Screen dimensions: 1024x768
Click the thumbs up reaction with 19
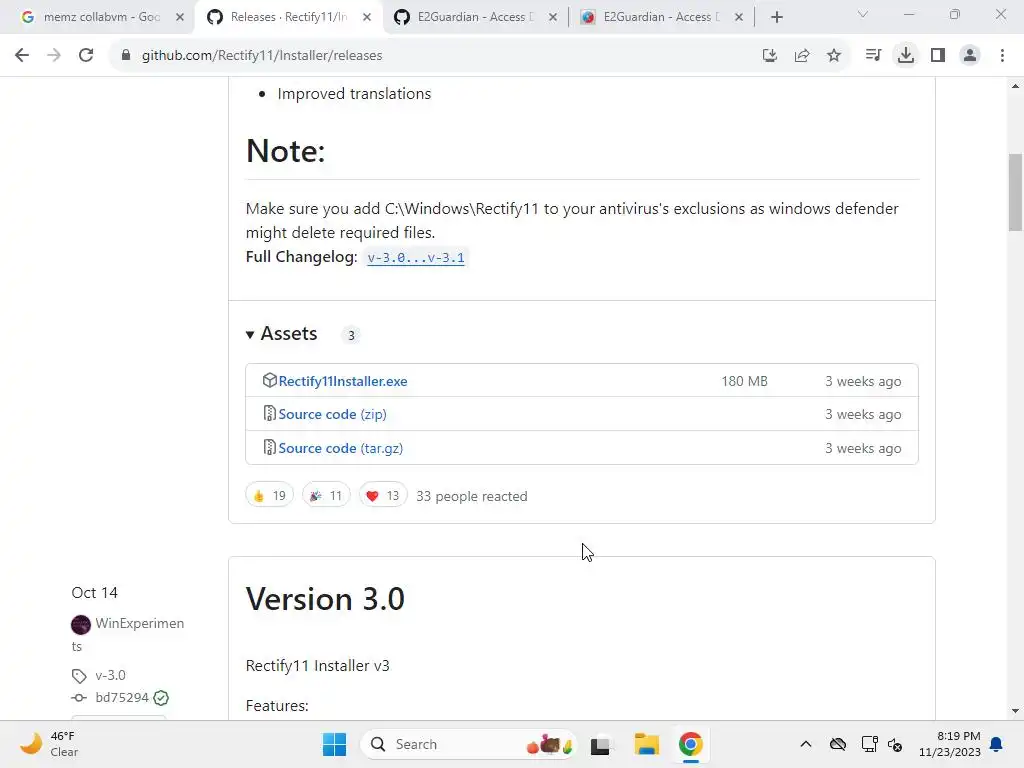point(270,496)
